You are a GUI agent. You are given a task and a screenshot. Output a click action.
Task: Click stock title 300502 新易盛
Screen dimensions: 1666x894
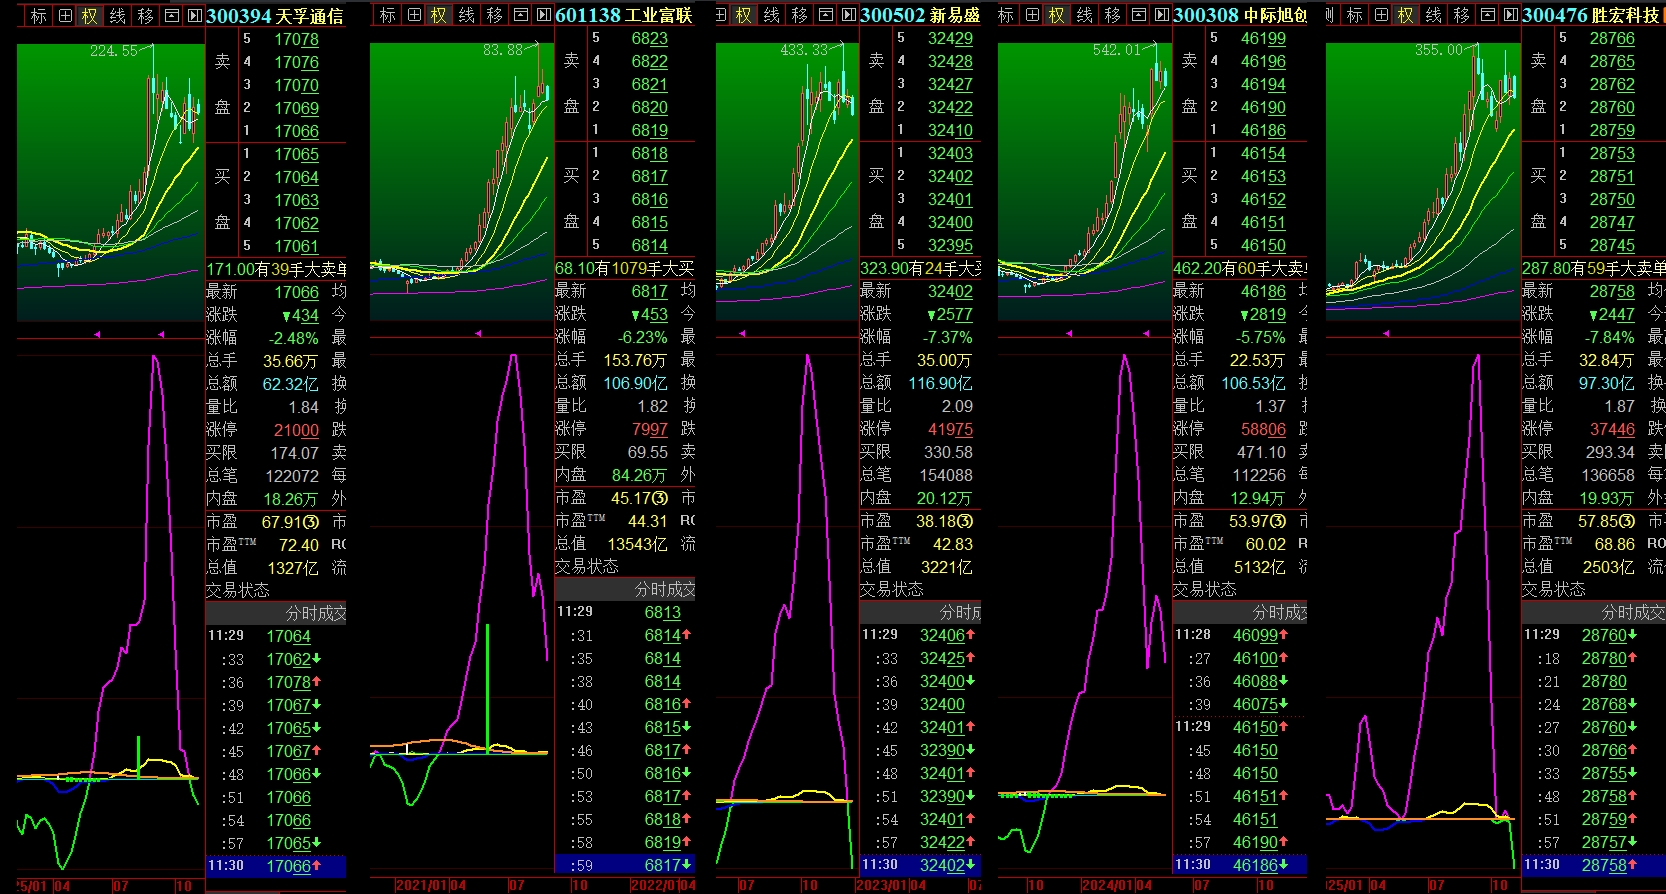920,16
